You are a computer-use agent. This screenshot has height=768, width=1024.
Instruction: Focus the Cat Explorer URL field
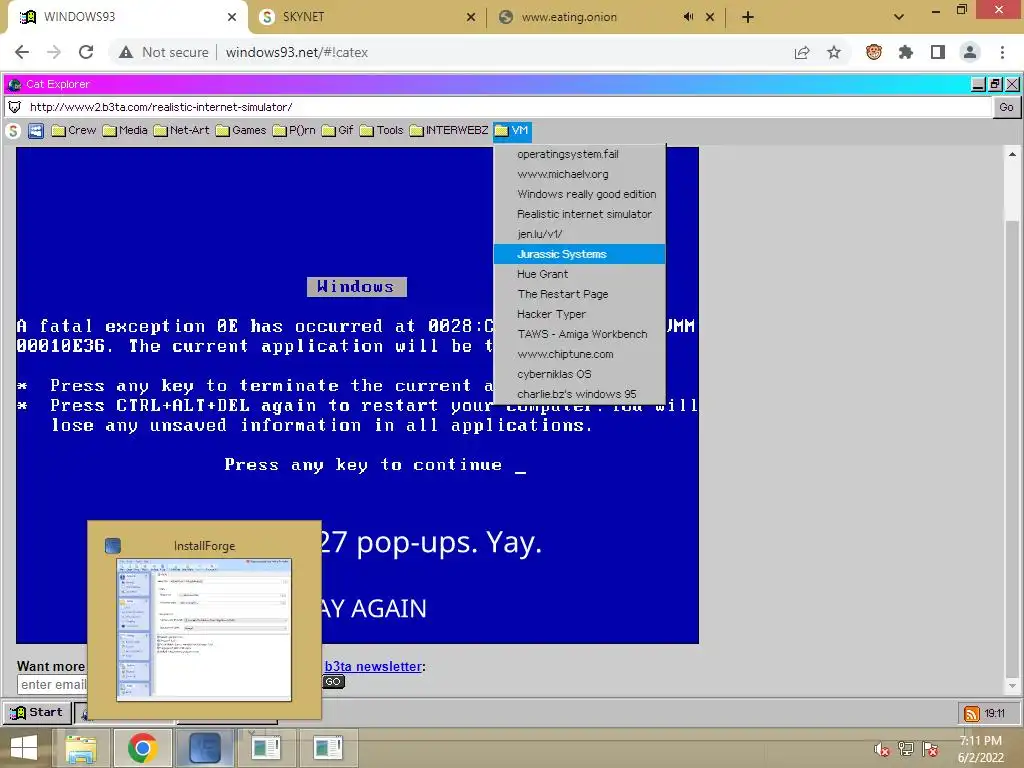(508, 107)
